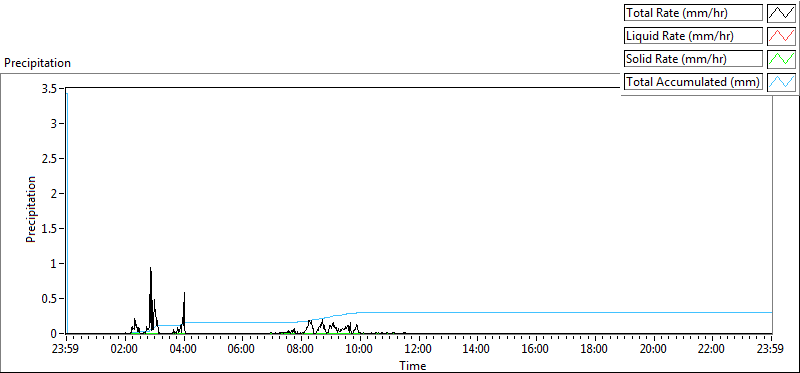The width and height of the screenshot is (800, 373).
Task: Click the Precipitation graph caption above the plot
Action: coord(37,63)
